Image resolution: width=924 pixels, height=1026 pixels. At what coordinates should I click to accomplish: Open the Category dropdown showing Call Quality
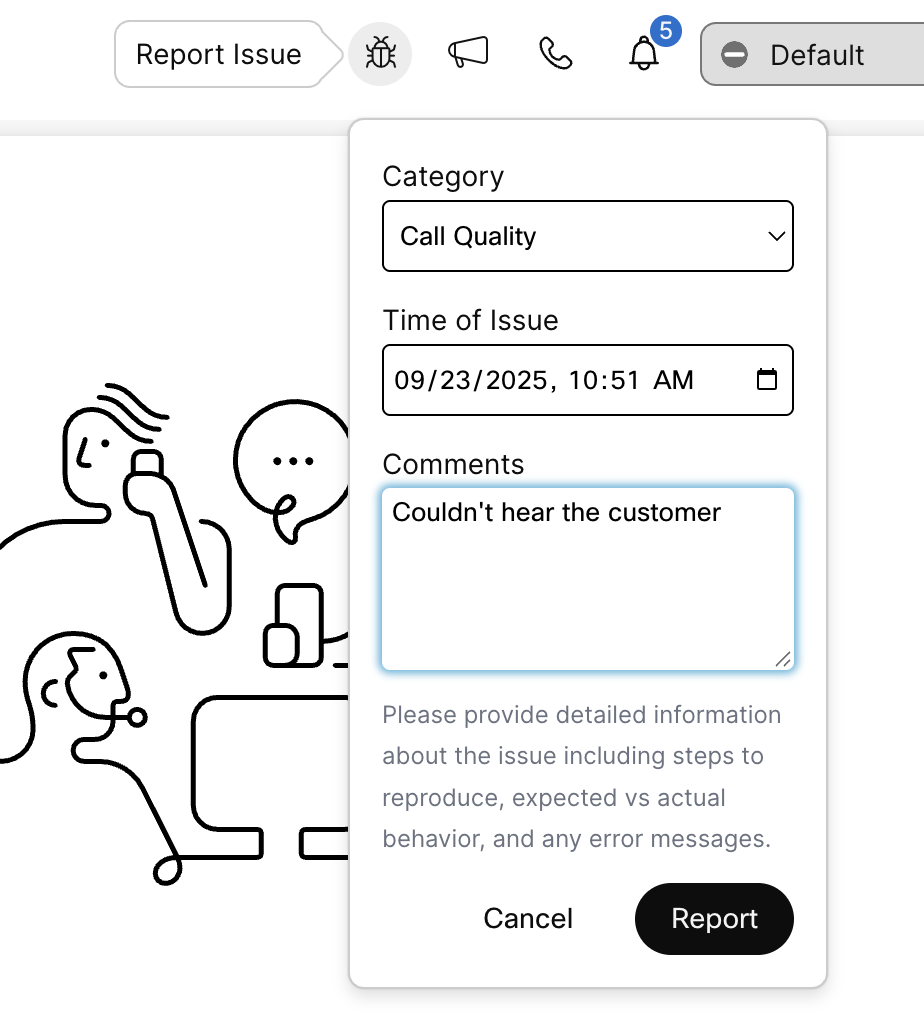587,236
